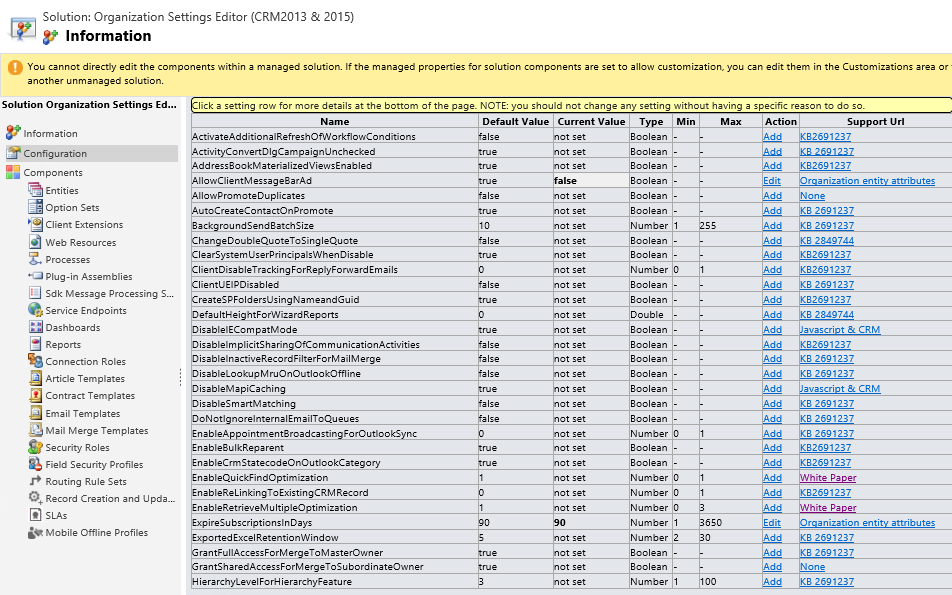Viewport: 952px width, 595px height.
Task: Open KB 2849744 link for DefaultHeightForWizardReports
Action: (x=827, y=314)
